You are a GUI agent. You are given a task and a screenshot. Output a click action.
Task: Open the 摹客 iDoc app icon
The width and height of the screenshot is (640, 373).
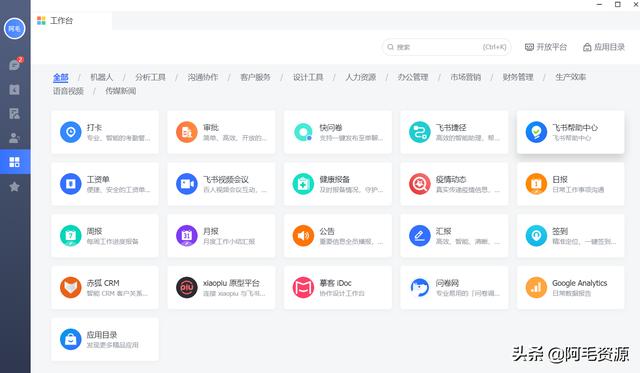tap(303, 288)
